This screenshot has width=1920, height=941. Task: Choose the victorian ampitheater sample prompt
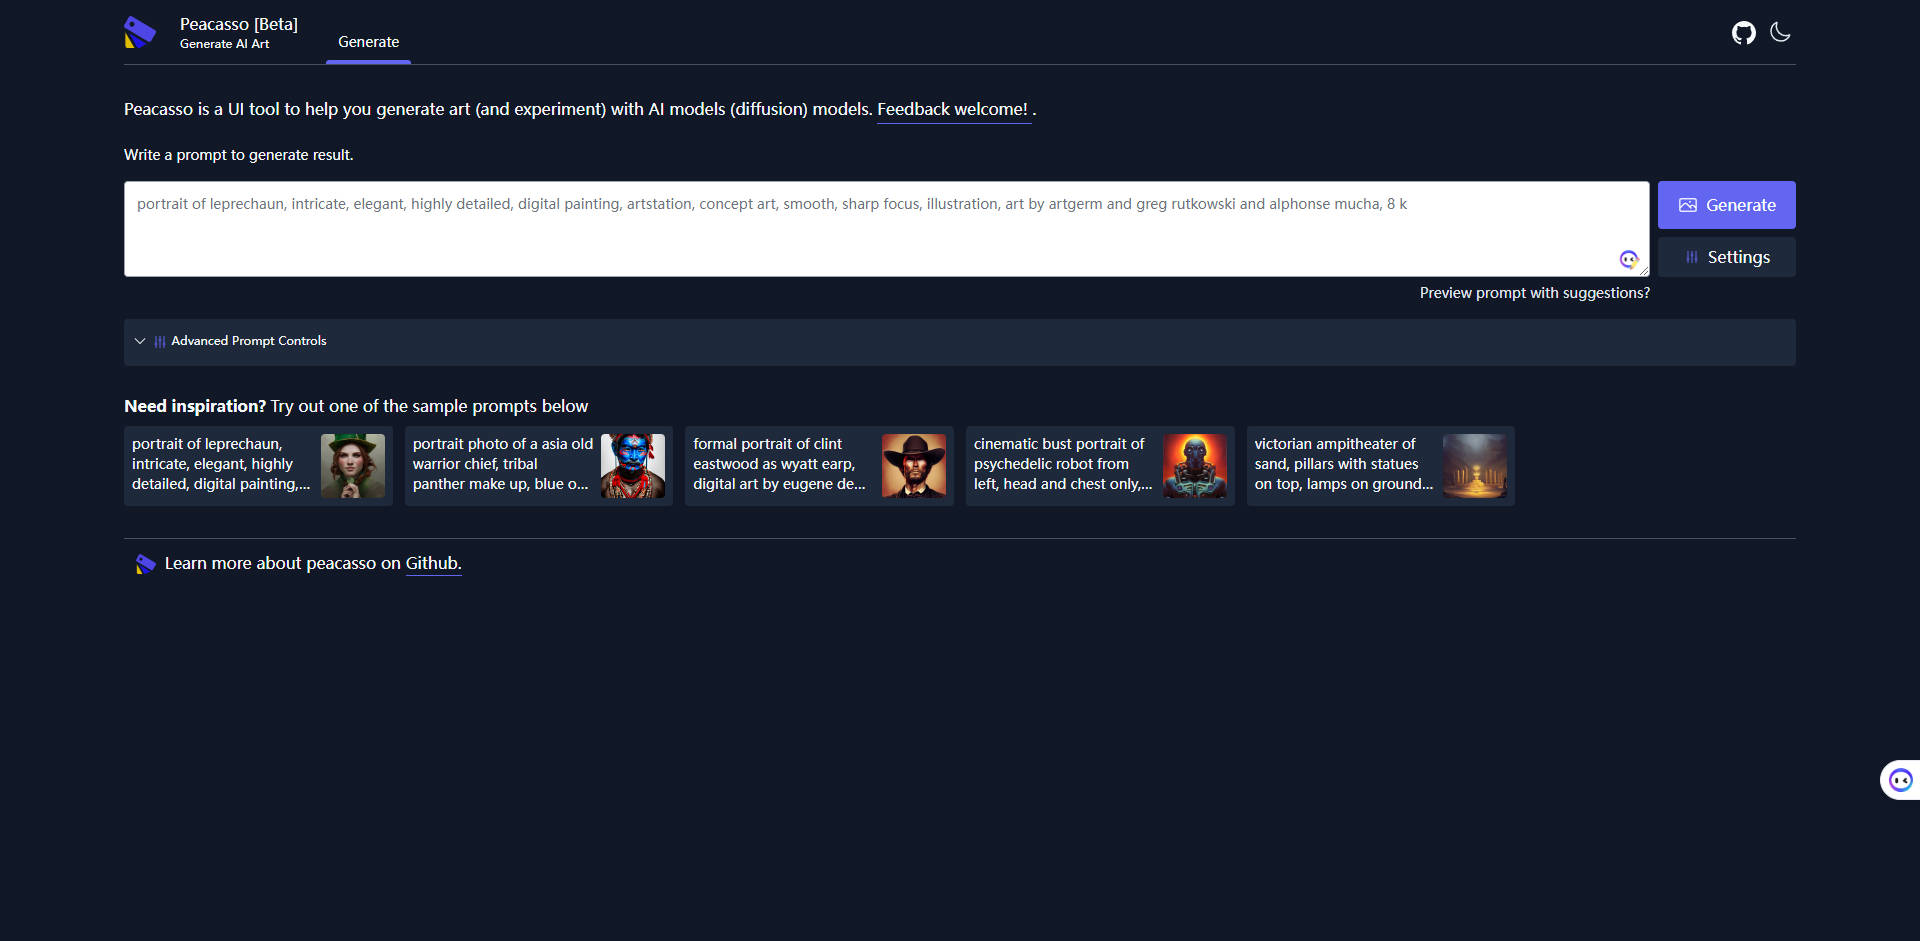coord(1380,466)
